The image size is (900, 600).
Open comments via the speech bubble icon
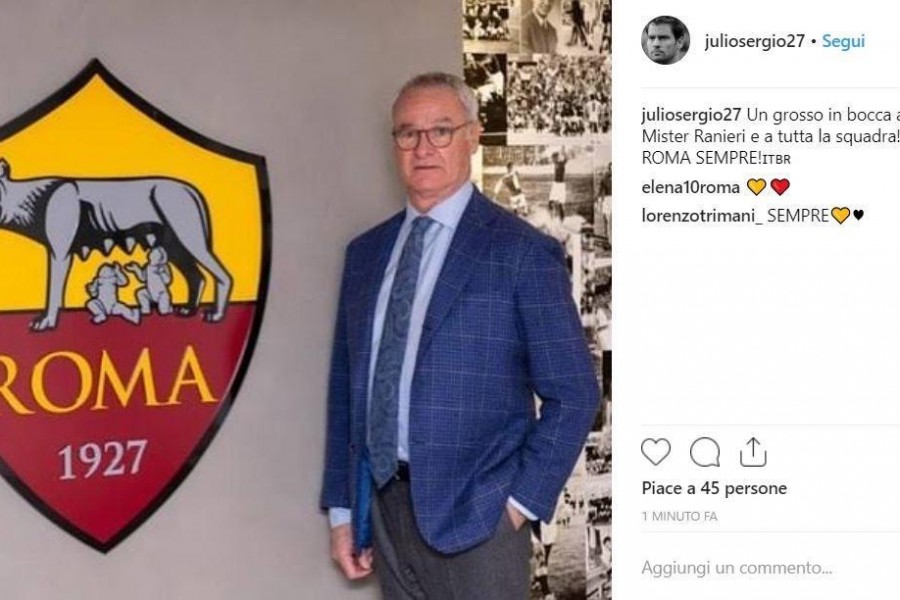(705, 452)
